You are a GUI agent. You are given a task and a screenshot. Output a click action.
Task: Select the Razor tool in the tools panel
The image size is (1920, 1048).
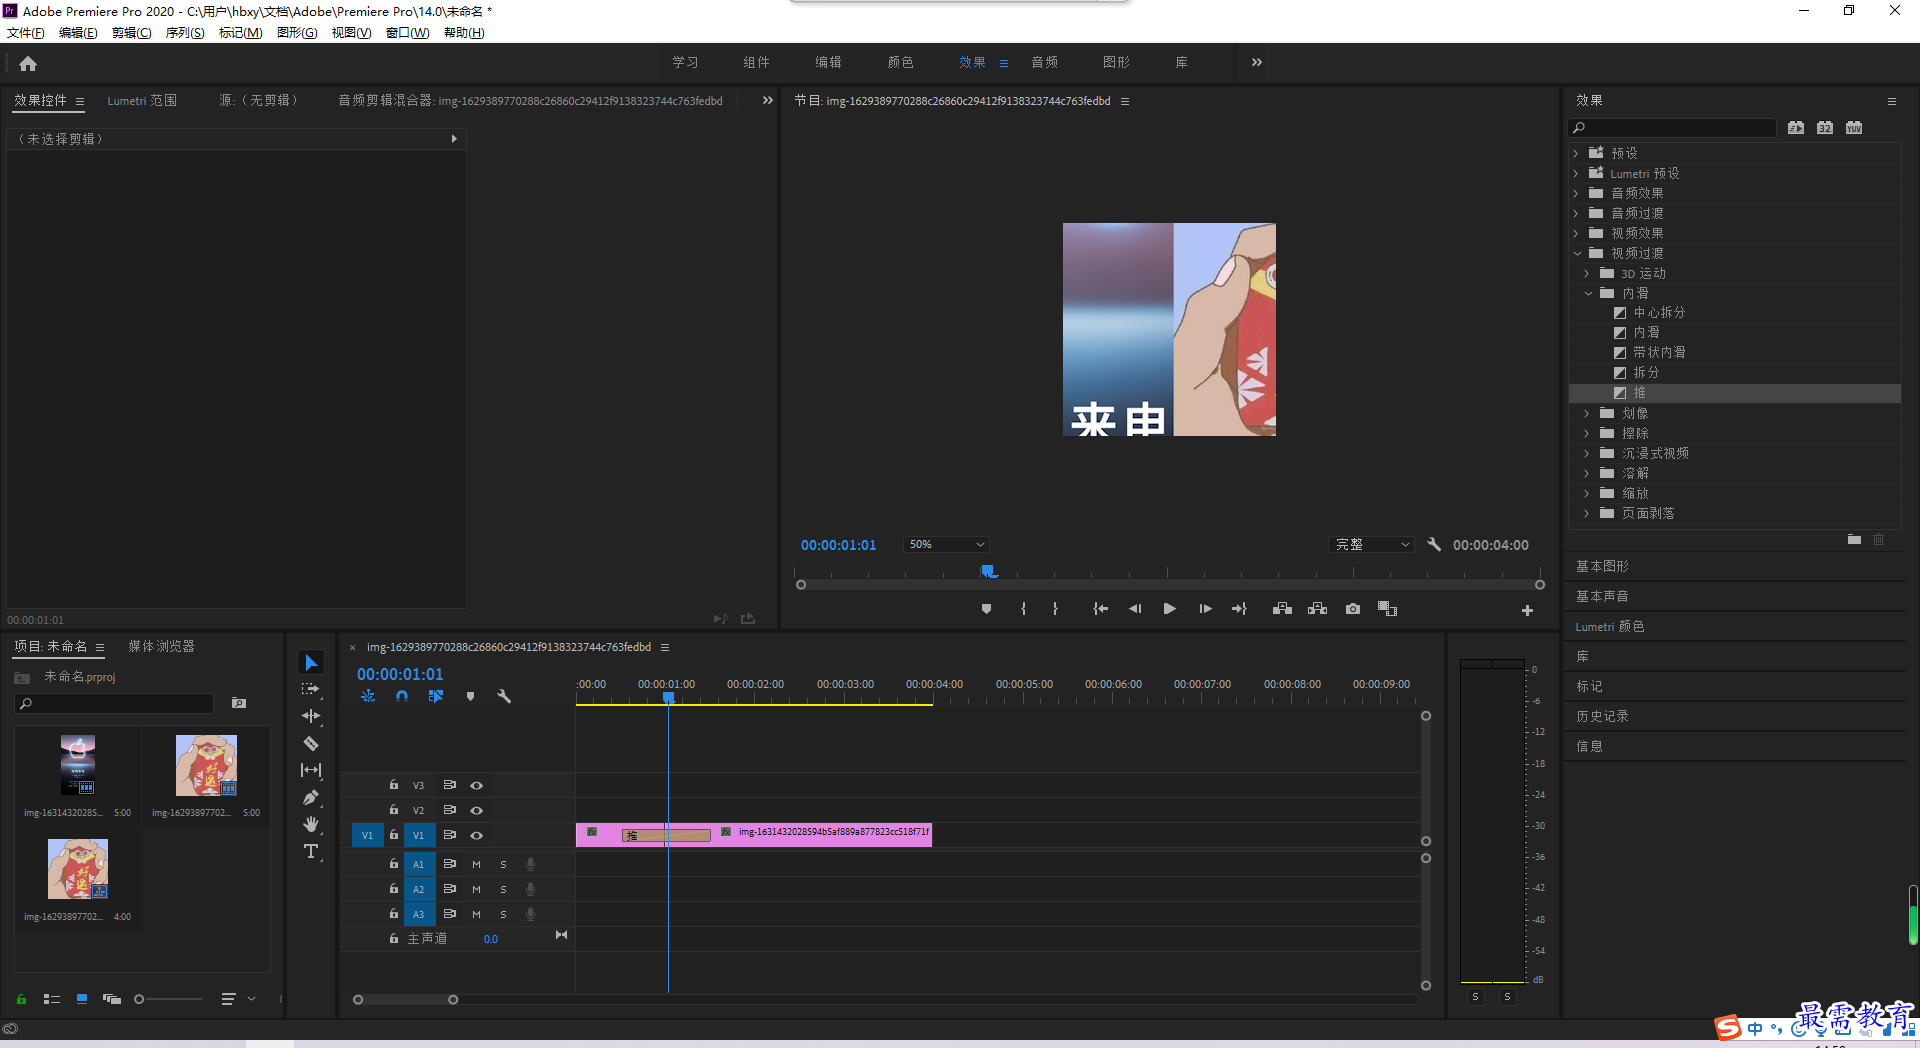(x=311, y=744)
